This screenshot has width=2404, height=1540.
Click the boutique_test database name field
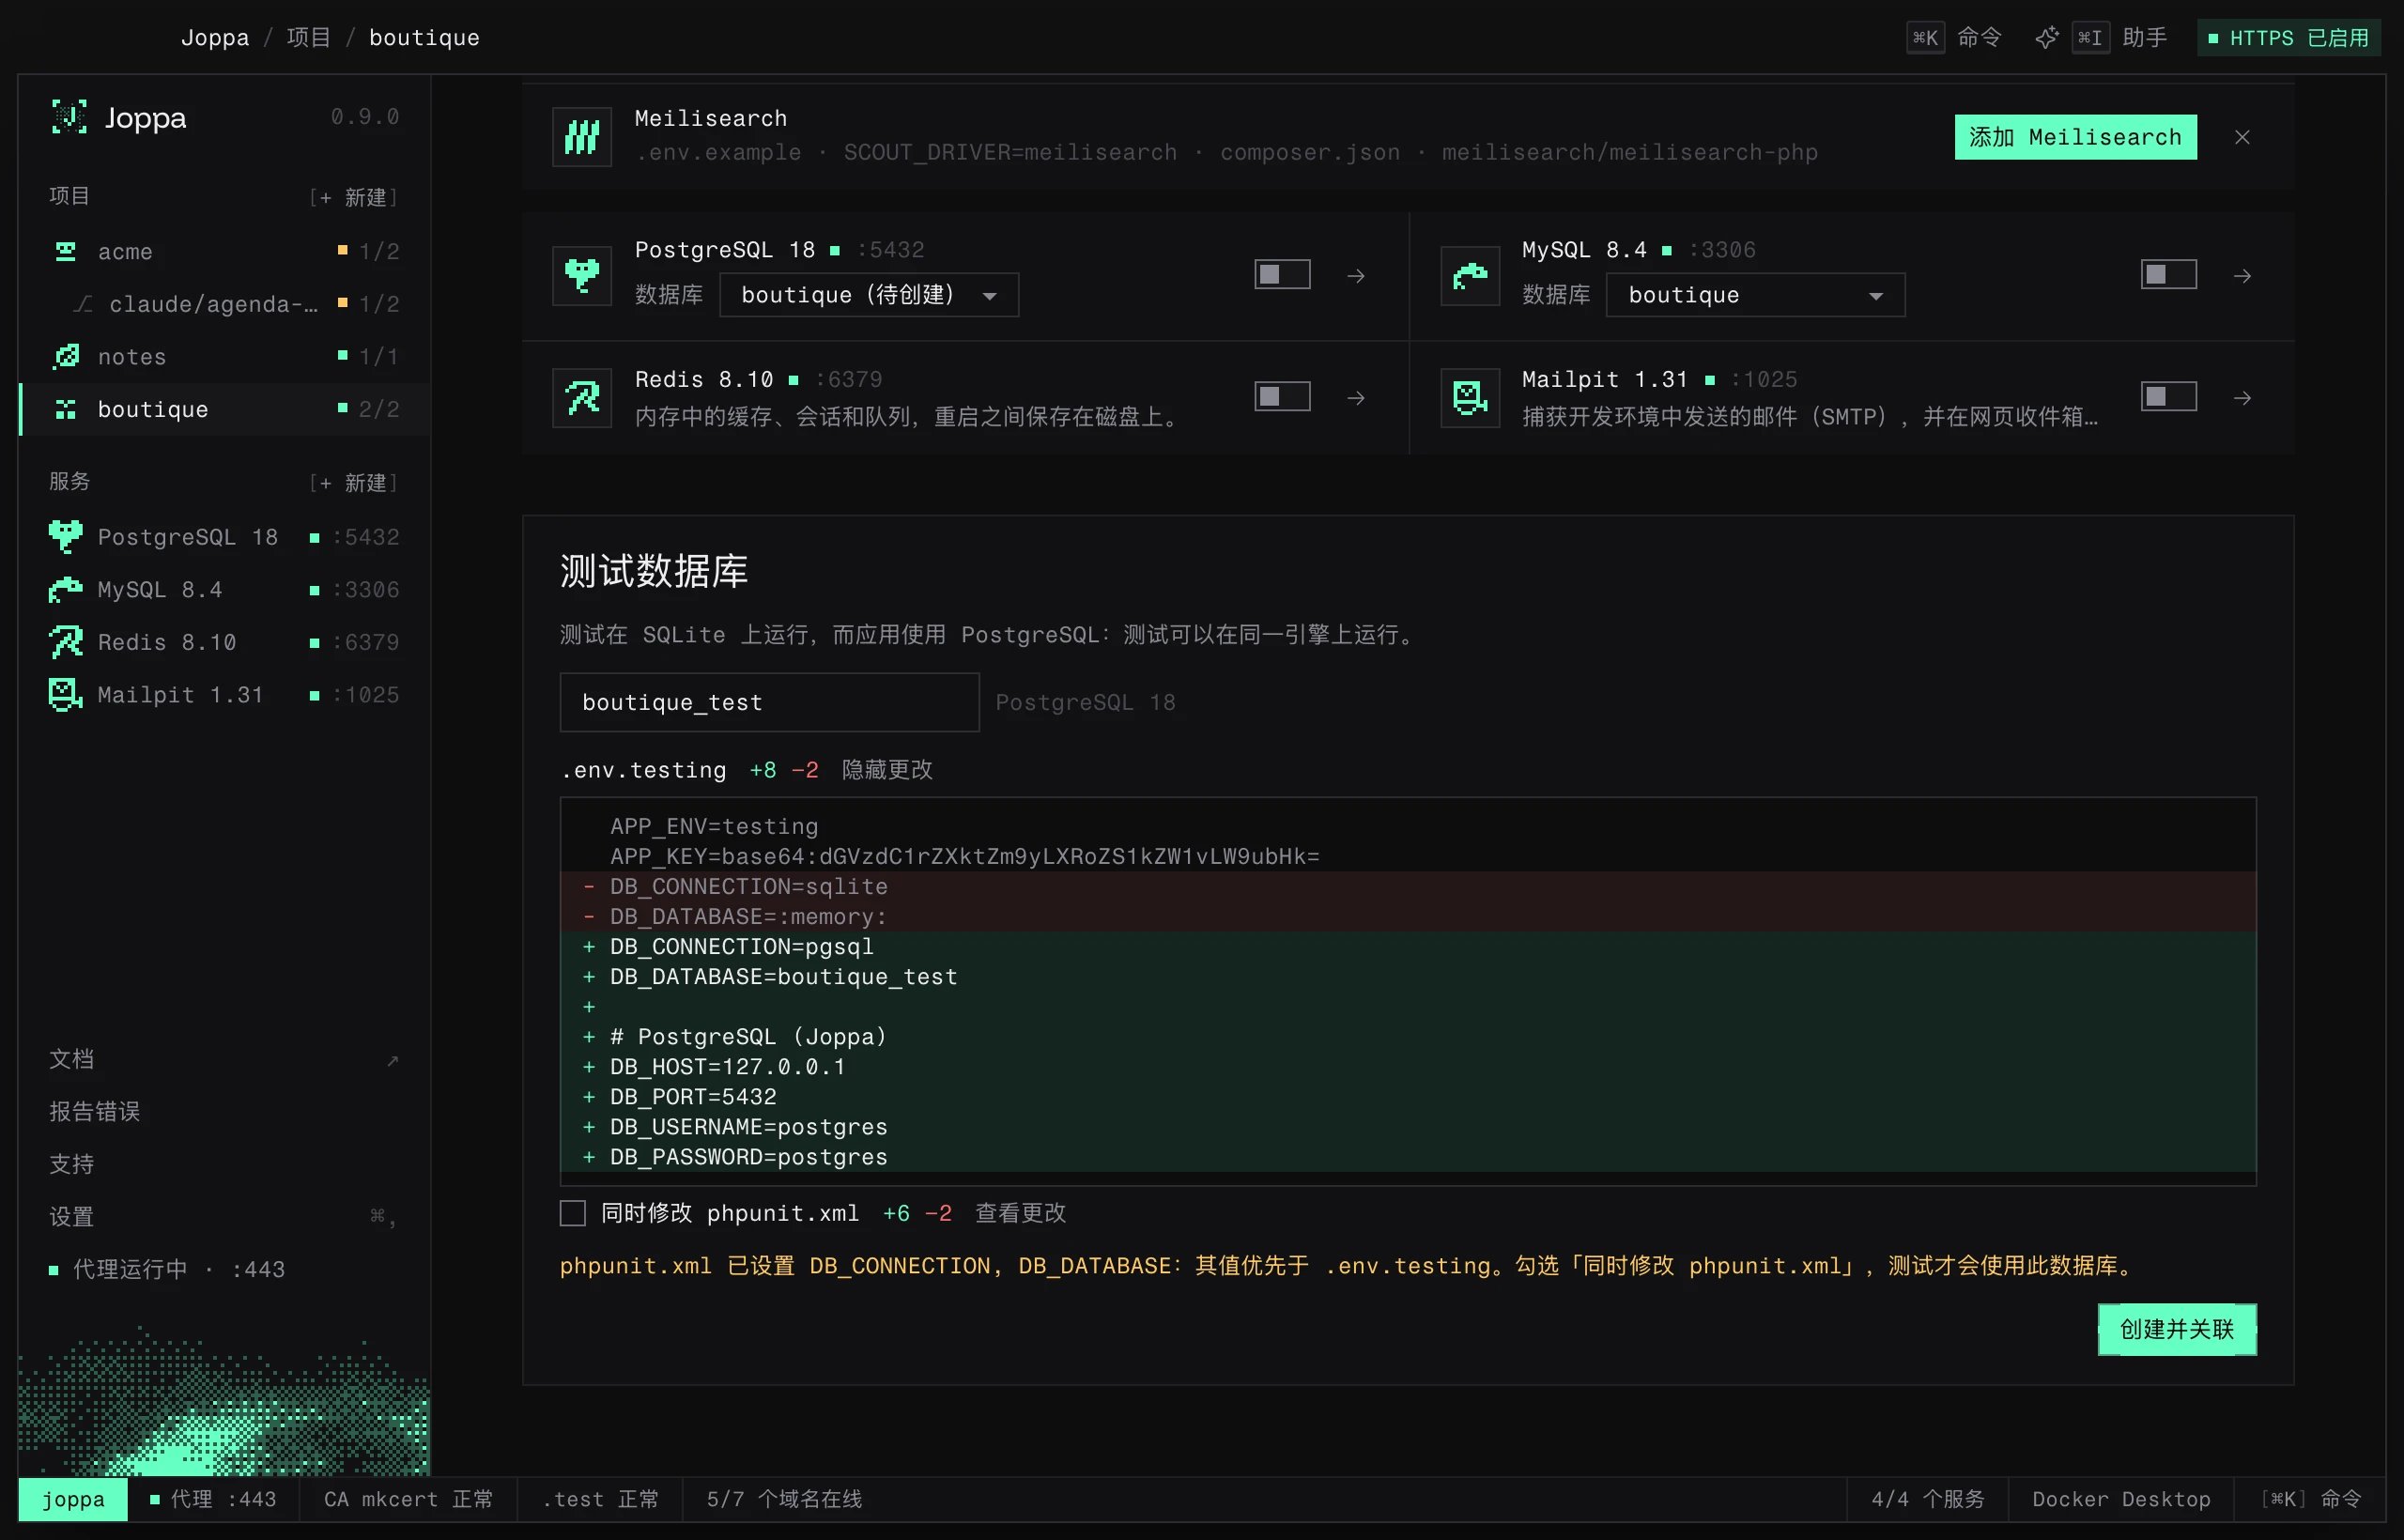click(x=769, y=702)
